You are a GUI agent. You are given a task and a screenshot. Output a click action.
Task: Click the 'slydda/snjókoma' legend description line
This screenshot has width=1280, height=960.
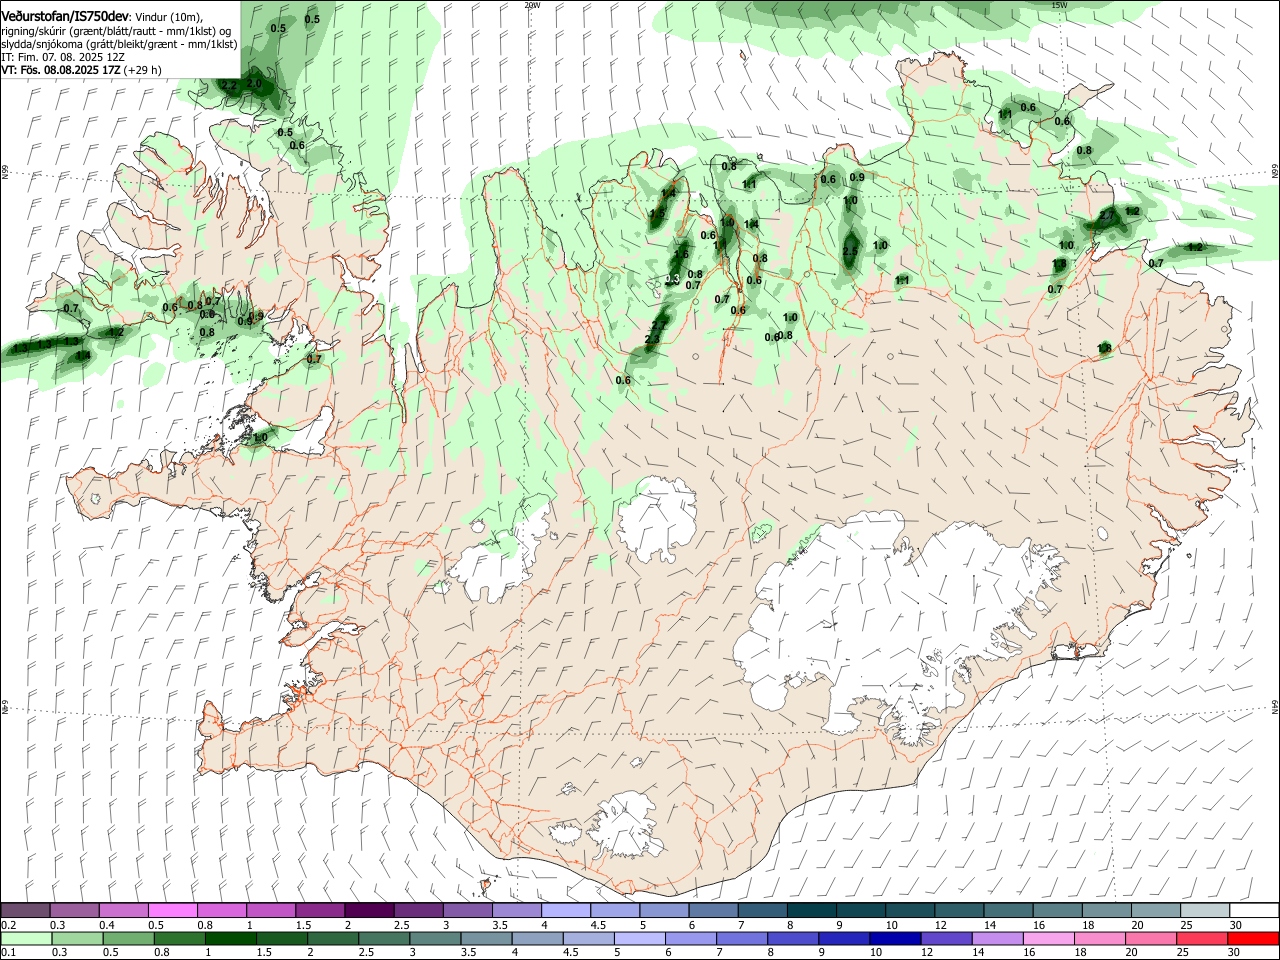coord(119,44)
